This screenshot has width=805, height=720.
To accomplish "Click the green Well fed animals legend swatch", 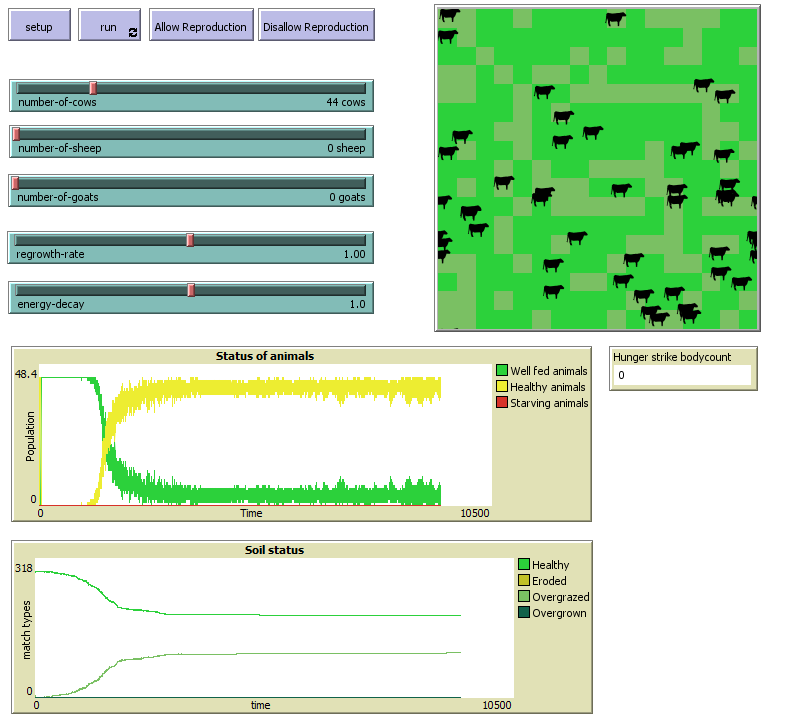I will [502, 371].
